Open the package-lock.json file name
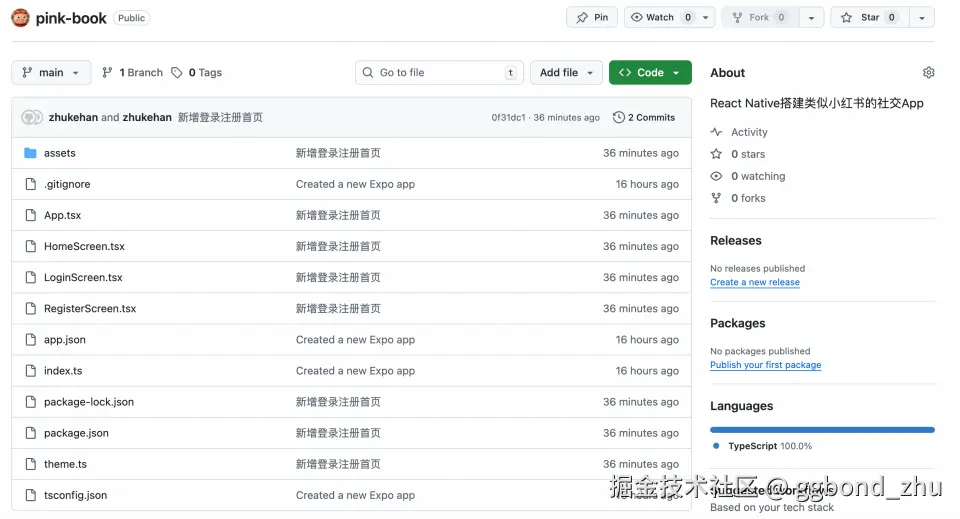Viewport: 960px width, 519px height. 89,402
